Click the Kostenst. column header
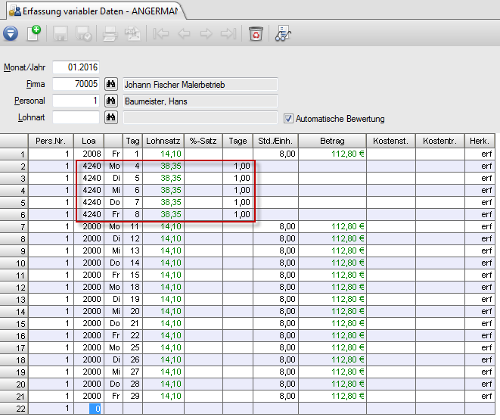 point(391,141)
